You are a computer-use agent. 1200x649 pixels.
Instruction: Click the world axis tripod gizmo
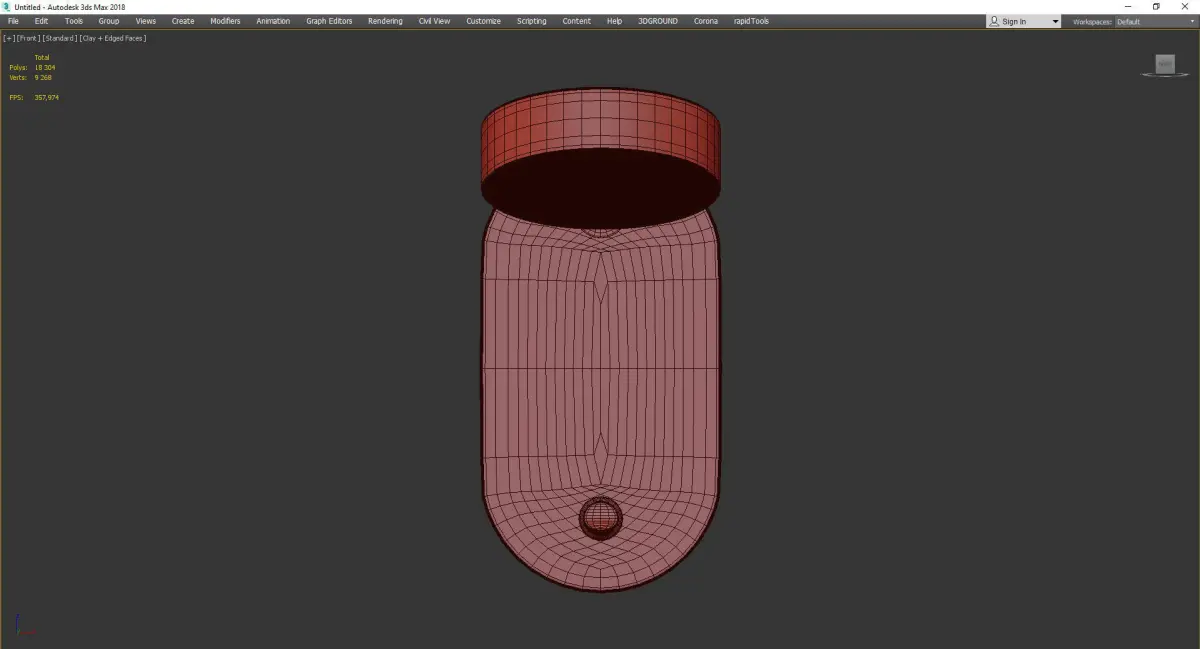(x=24, y=626)
